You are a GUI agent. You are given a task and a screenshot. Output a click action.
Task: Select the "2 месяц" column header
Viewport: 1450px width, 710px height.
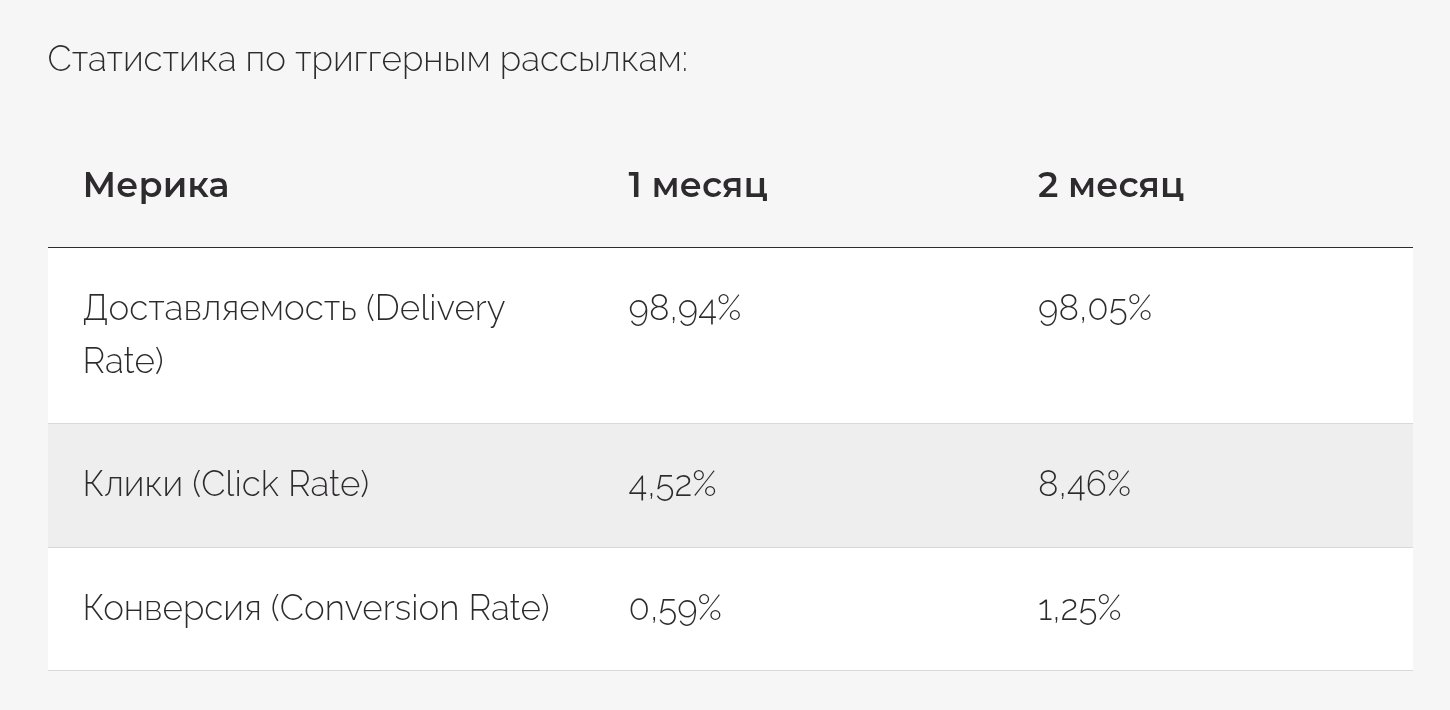point(1111,186)
